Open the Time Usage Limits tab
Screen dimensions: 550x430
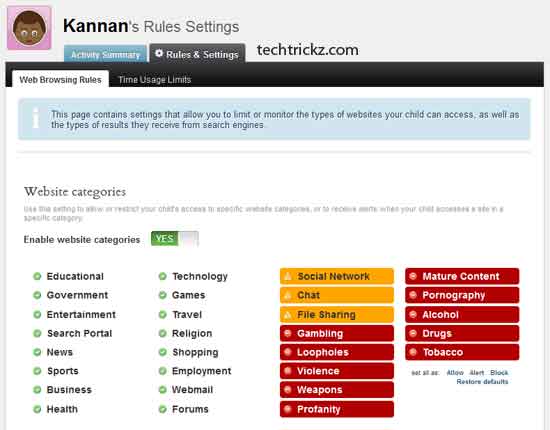(154, 80)
